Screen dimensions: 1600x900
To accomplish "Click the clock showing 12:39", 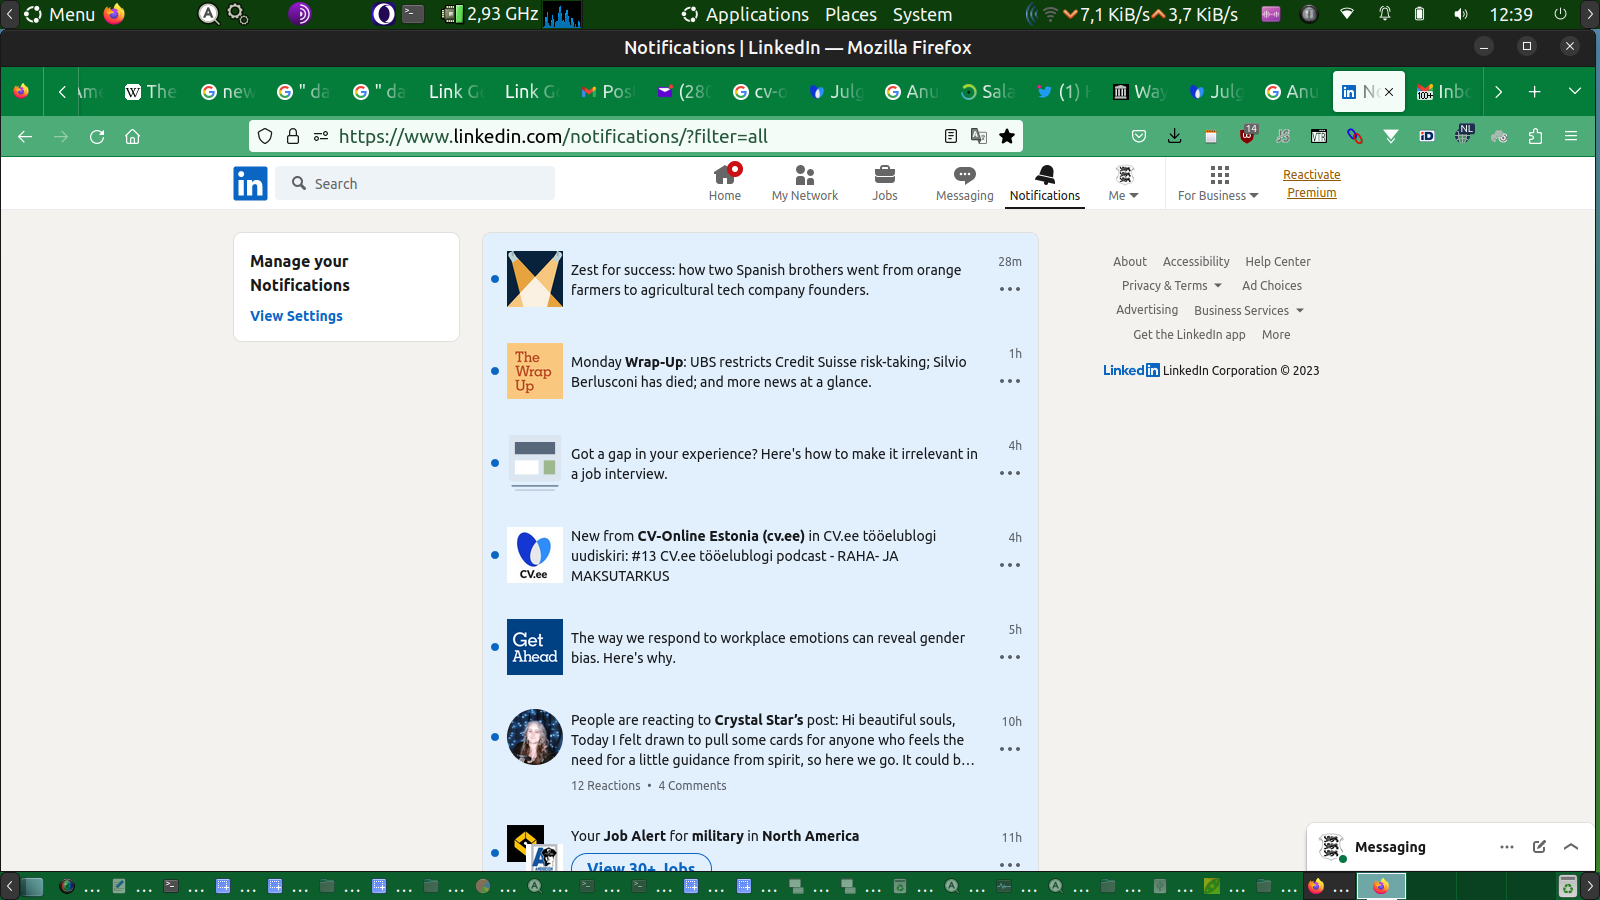I will pos(1511,14).
